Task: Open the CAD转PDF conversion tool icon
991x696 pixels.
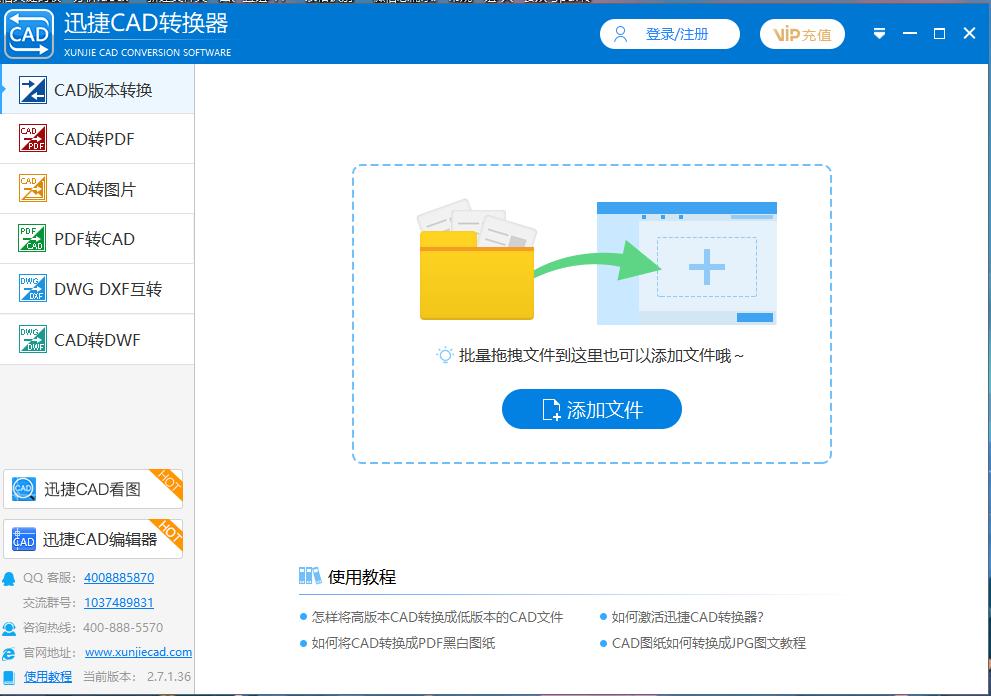Action: click(30, 138)
